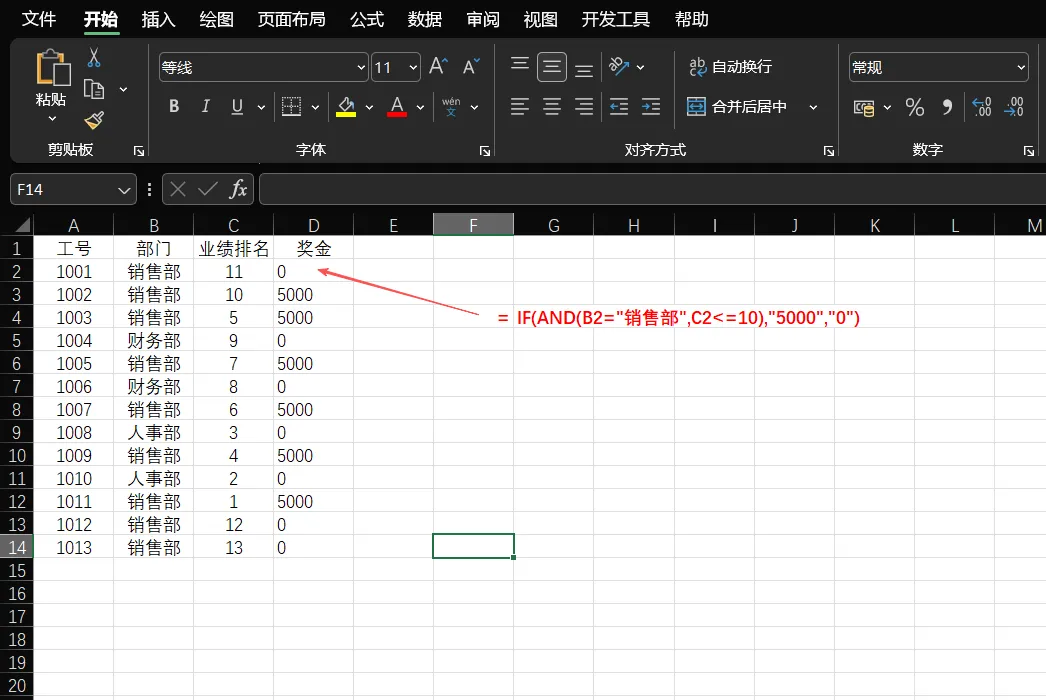The height and width of the screenshot is (700, 1046).
Task: Open 数字 group dialog launcher
Action: click(x=1029, y=151)
